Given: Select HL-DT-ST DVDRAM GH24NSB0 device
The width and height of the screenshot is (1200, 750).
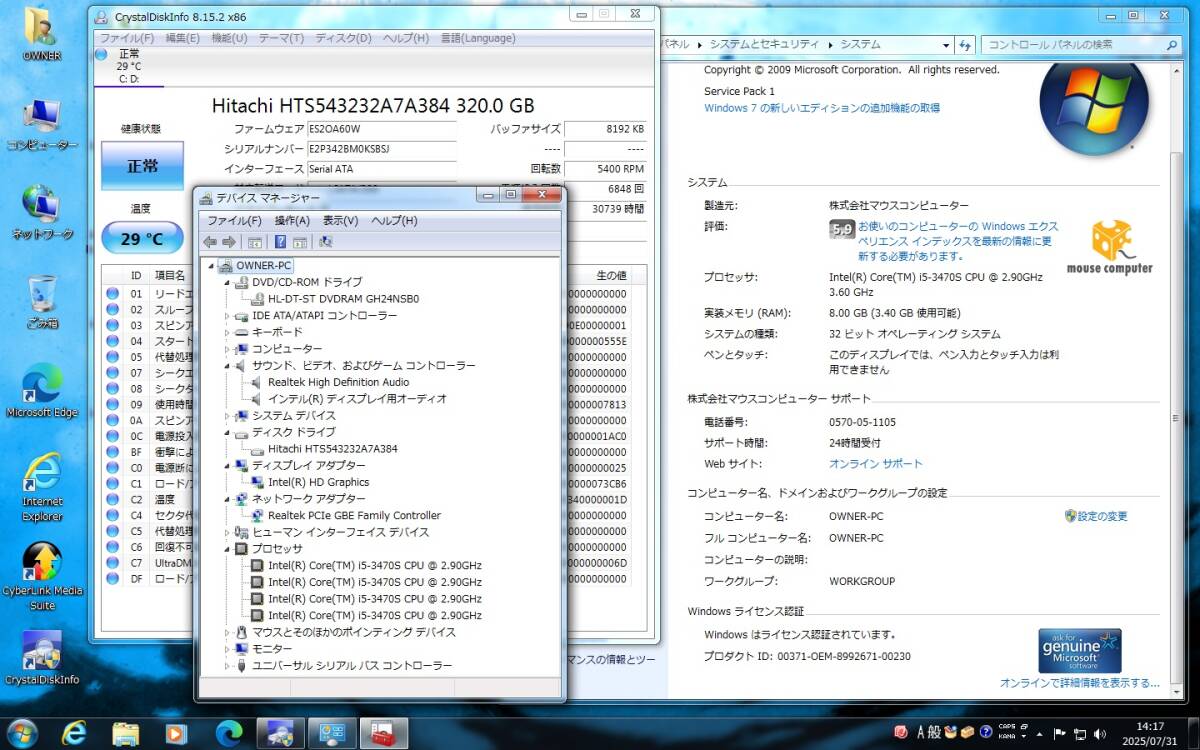Looking at the screenshot, I should pyautogui.click(x=343, y=299).
